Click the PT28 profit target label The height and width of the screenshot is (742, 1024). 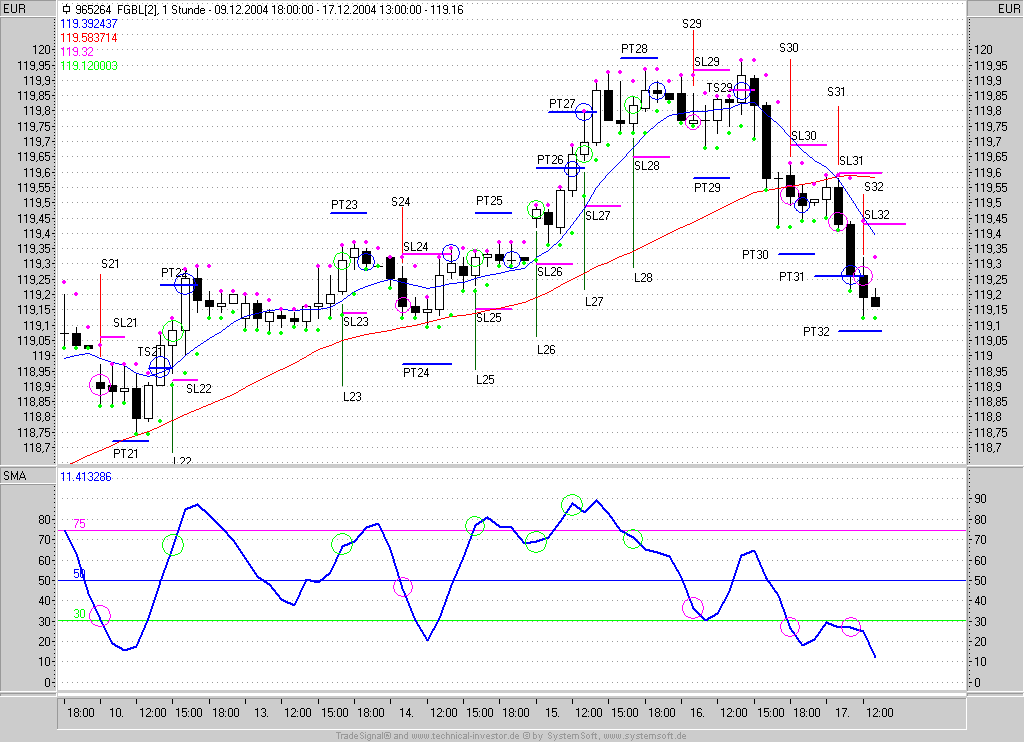click(634, 48)
